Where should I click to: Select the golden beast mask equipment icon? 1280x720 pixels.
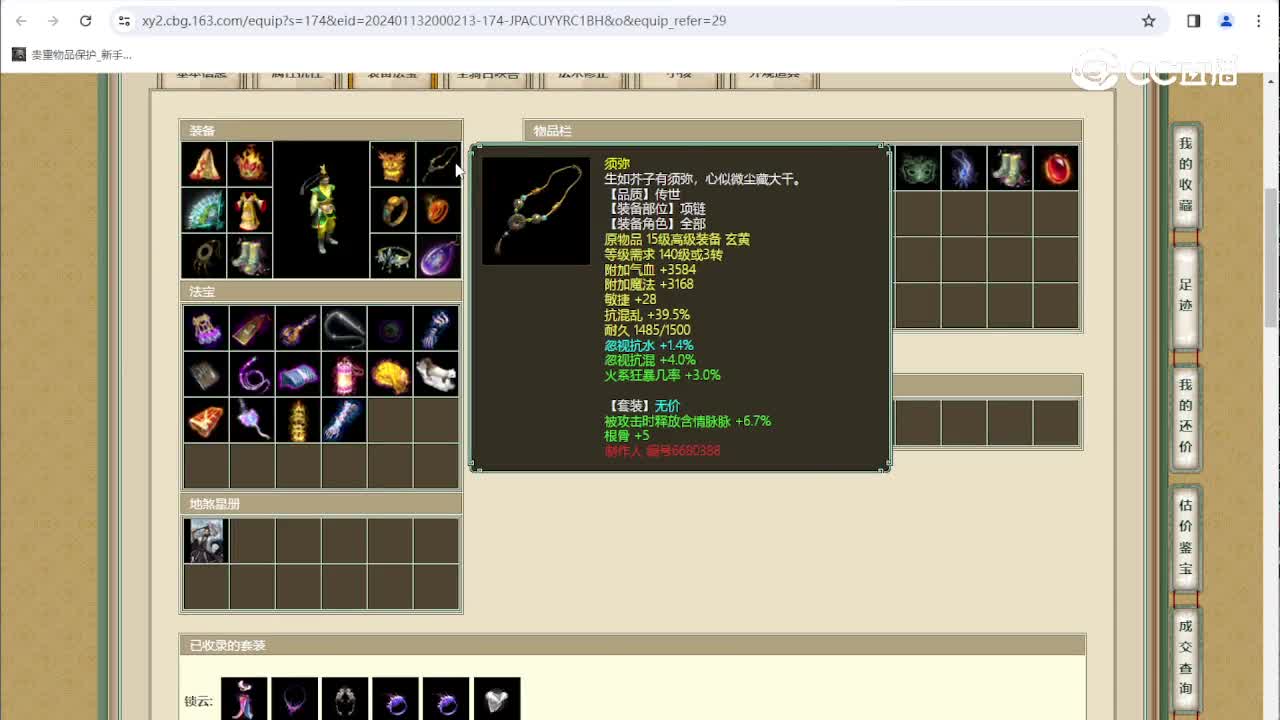point(392,164)
